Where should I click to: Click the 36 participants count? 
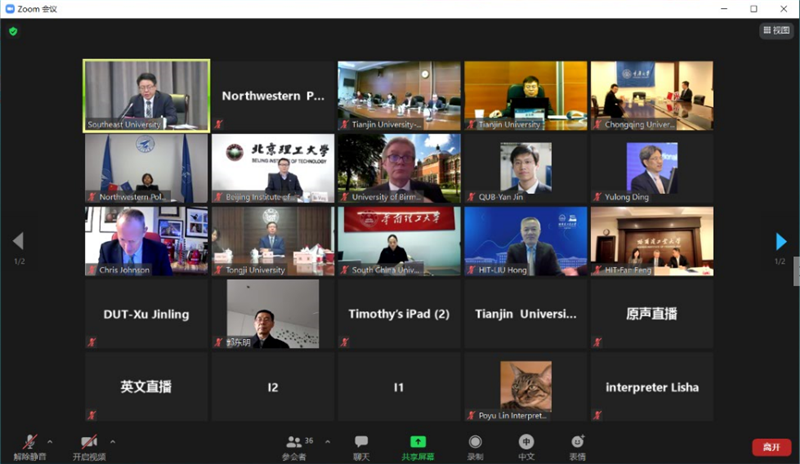click(309, 441)
